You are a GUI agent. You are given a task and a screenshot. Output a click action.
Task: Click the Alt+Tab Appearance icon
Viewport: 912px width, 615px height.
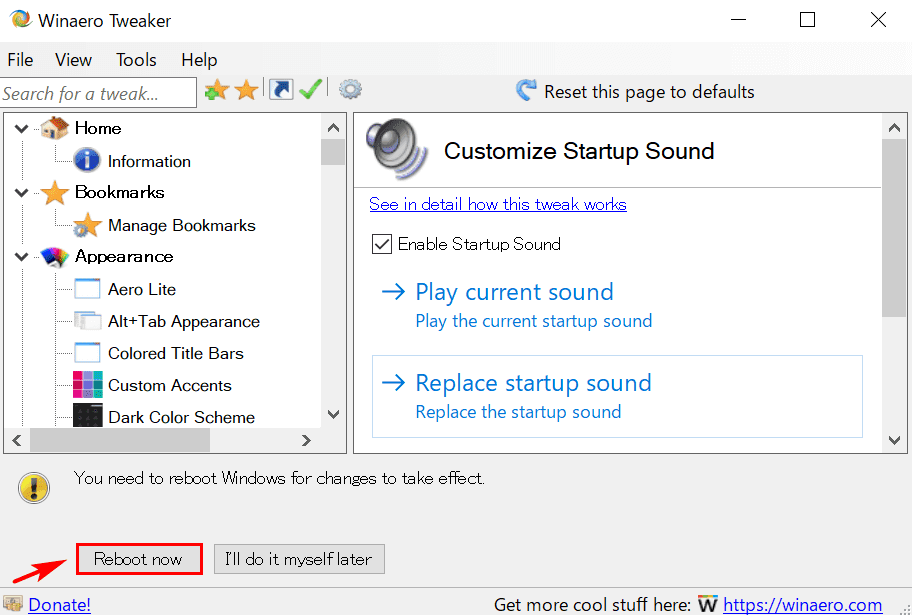point(87,321)
